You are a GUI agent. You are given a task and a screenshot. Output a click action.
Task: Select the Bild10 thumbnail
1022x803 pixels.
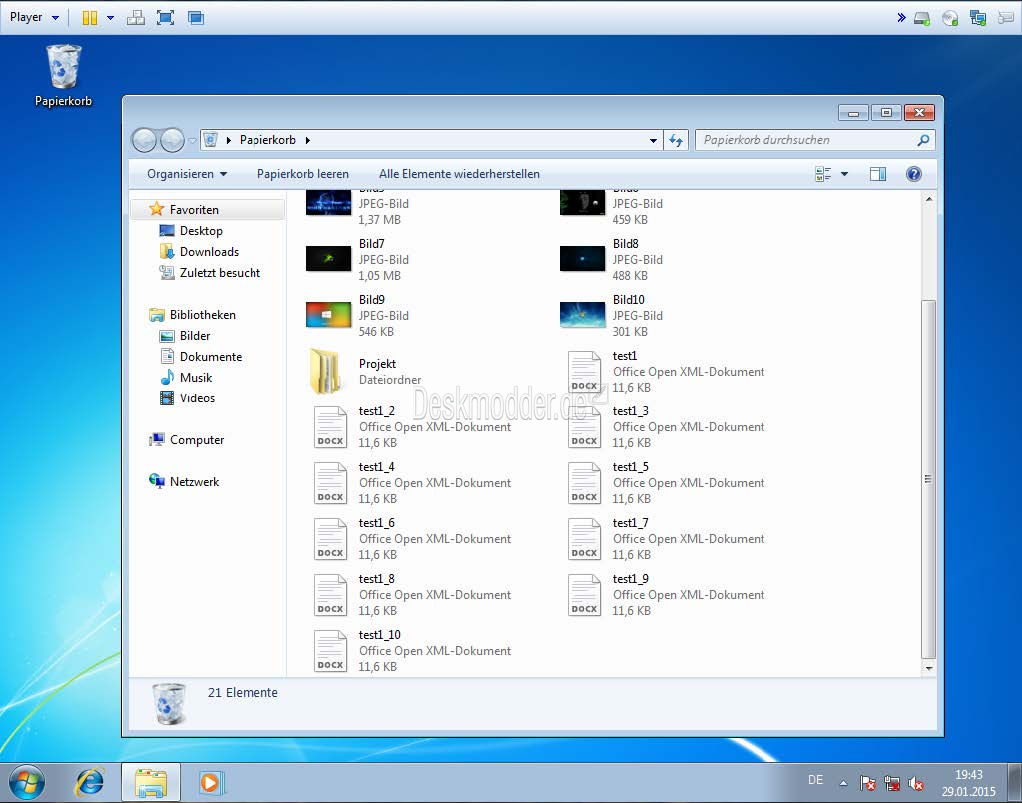[x=583, y=315]
